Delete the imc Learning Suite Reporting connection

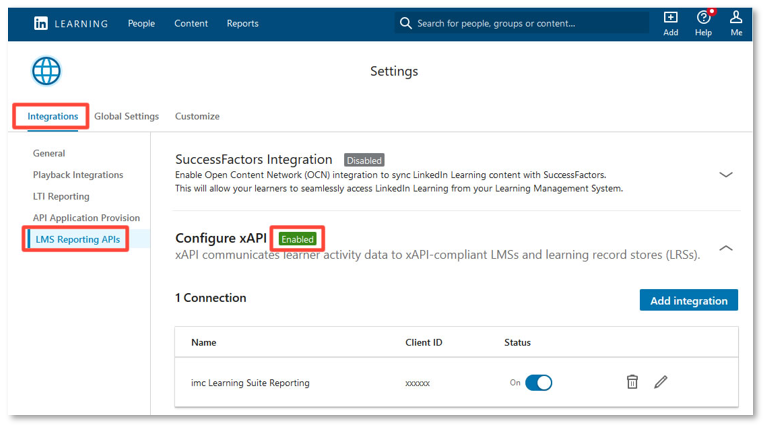632,382
